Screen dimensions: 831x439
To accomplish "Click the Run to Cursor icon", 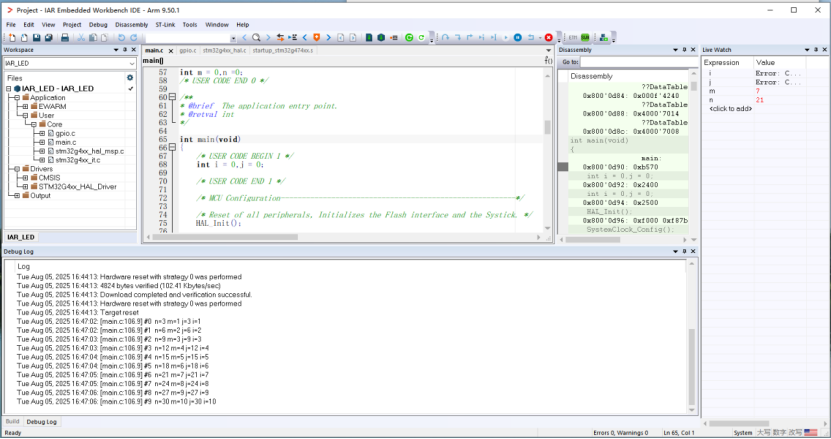I will click(x=493, y=38).
